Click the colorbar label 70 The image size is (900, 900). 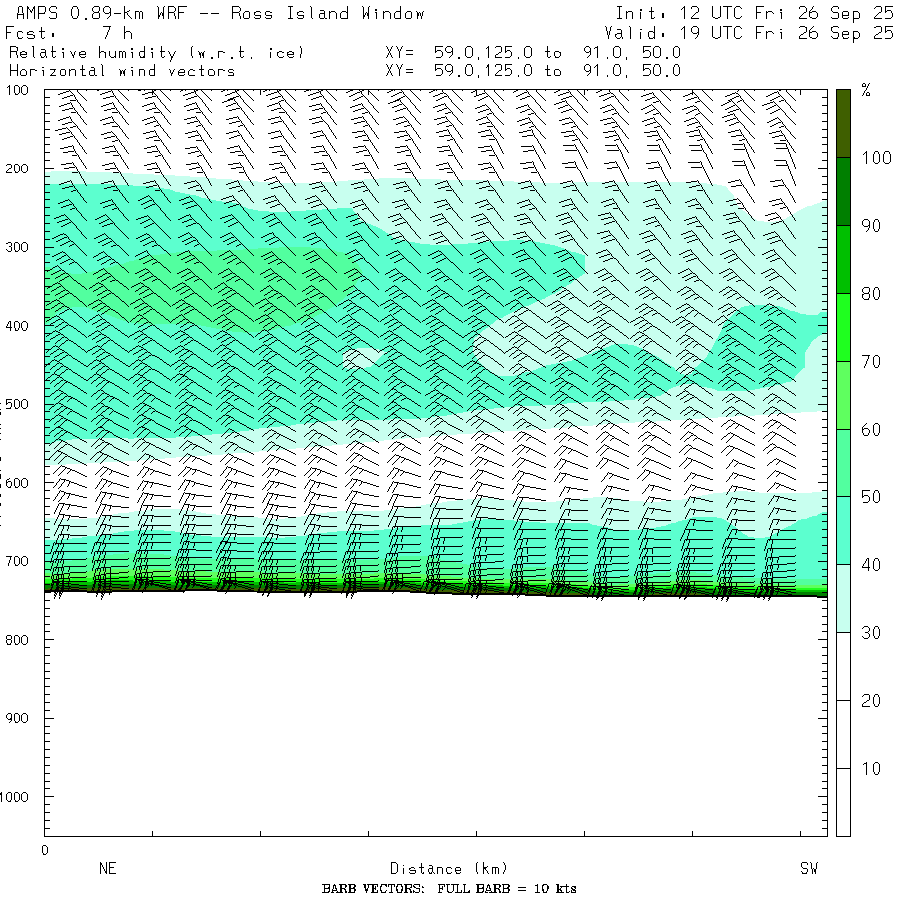tap(871, 362)
